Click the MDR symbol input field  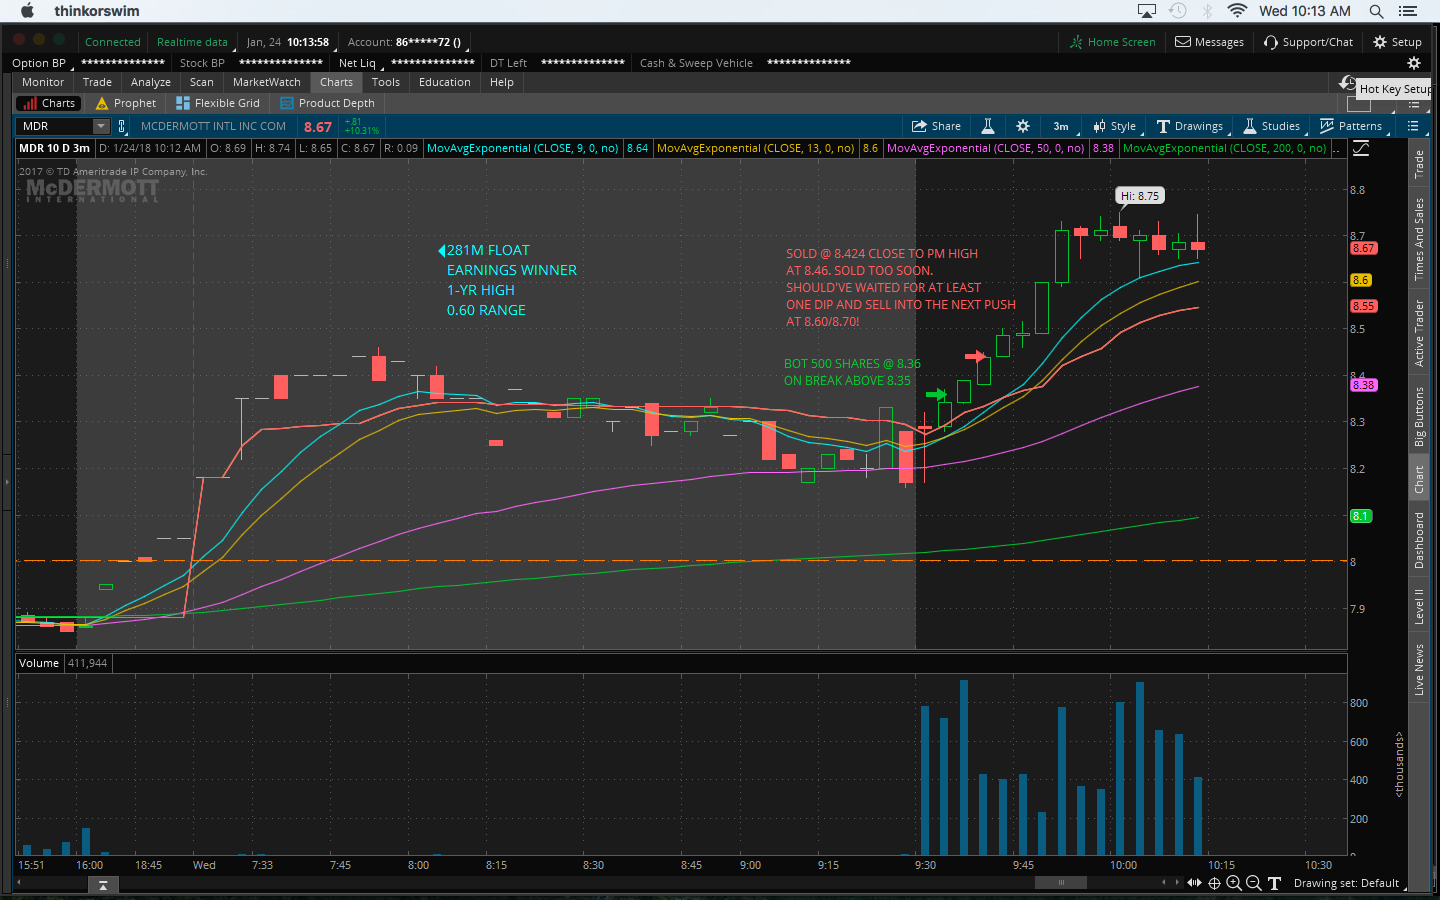[55, 126]
